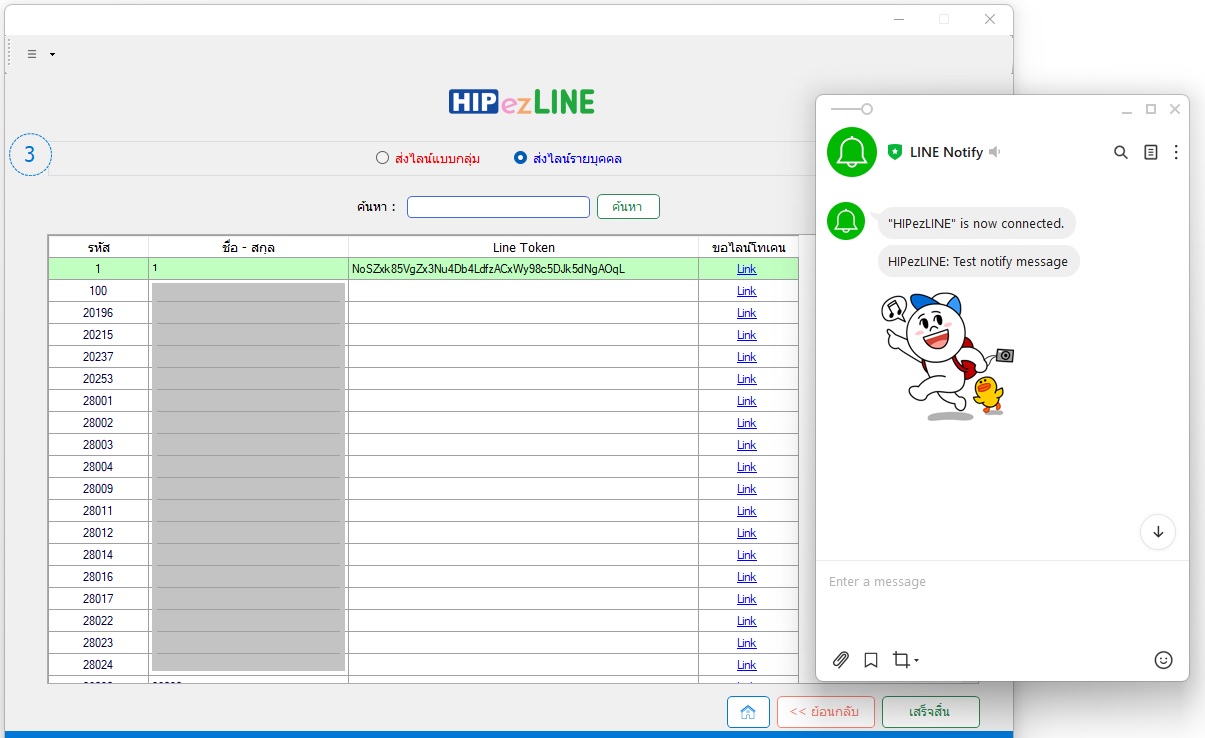The height and width of the screenshot is (738, 1205).
Task: Open Link for row code 1
Action: pyautogui.click(x=747, y=269)
